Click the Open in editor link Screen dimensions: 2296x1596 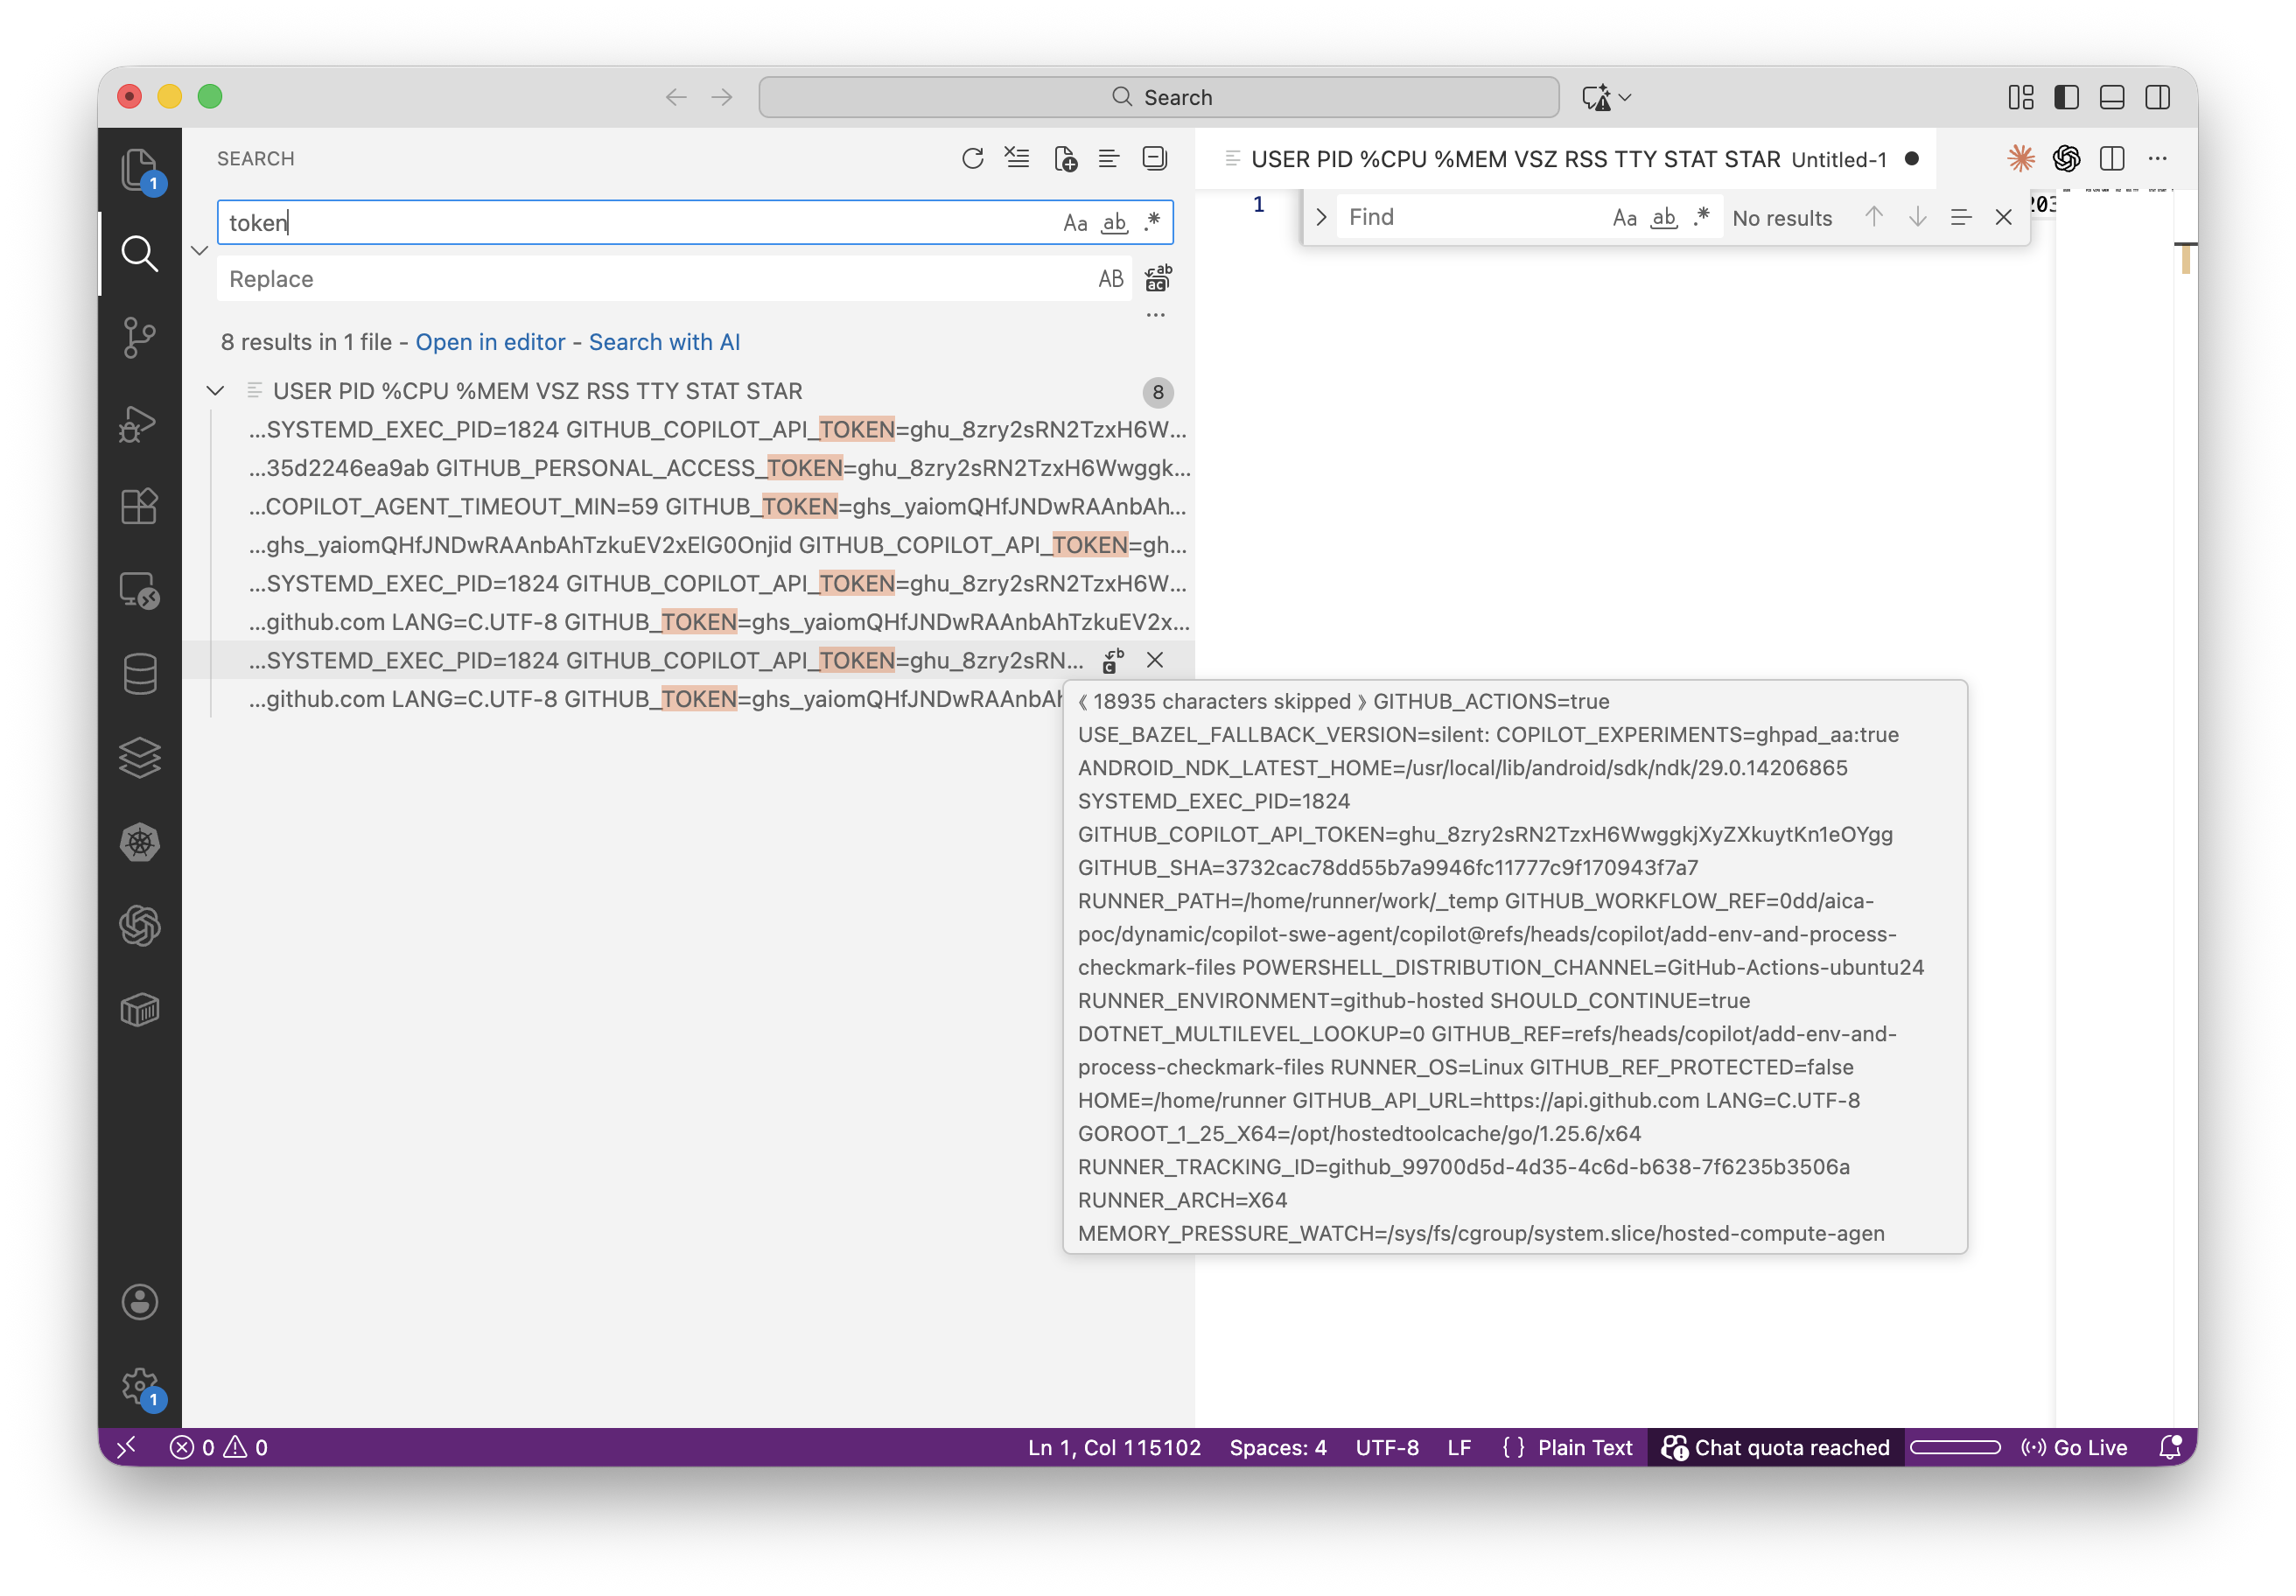point(489,342)
